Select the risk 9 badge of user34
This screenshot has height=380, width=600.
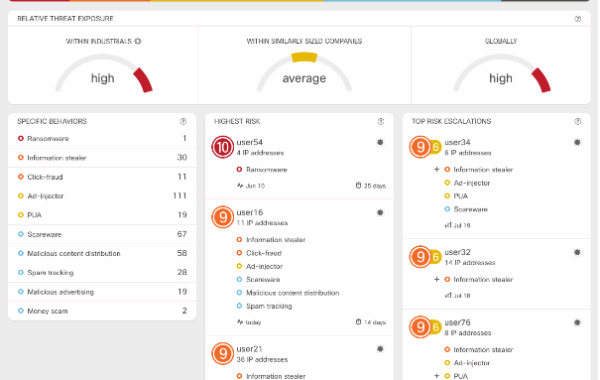pos(420,147)
